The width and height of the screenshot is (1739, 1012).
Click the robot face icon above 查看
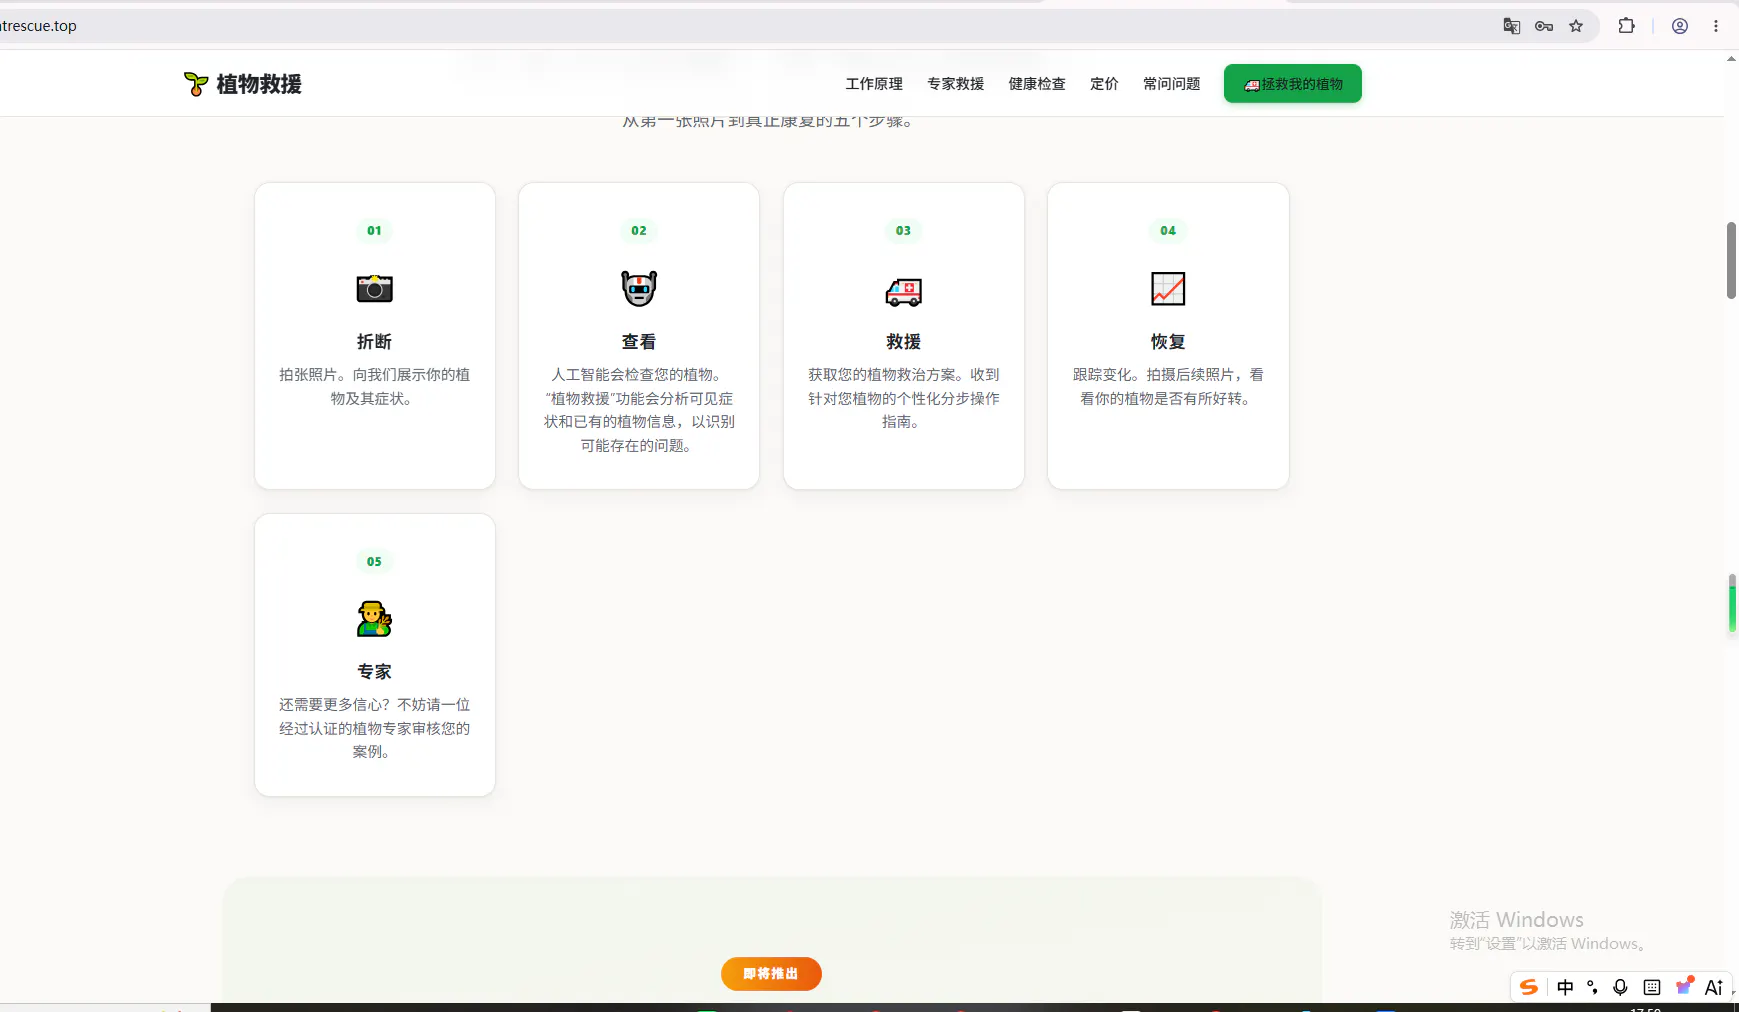(x=639, y=289)
